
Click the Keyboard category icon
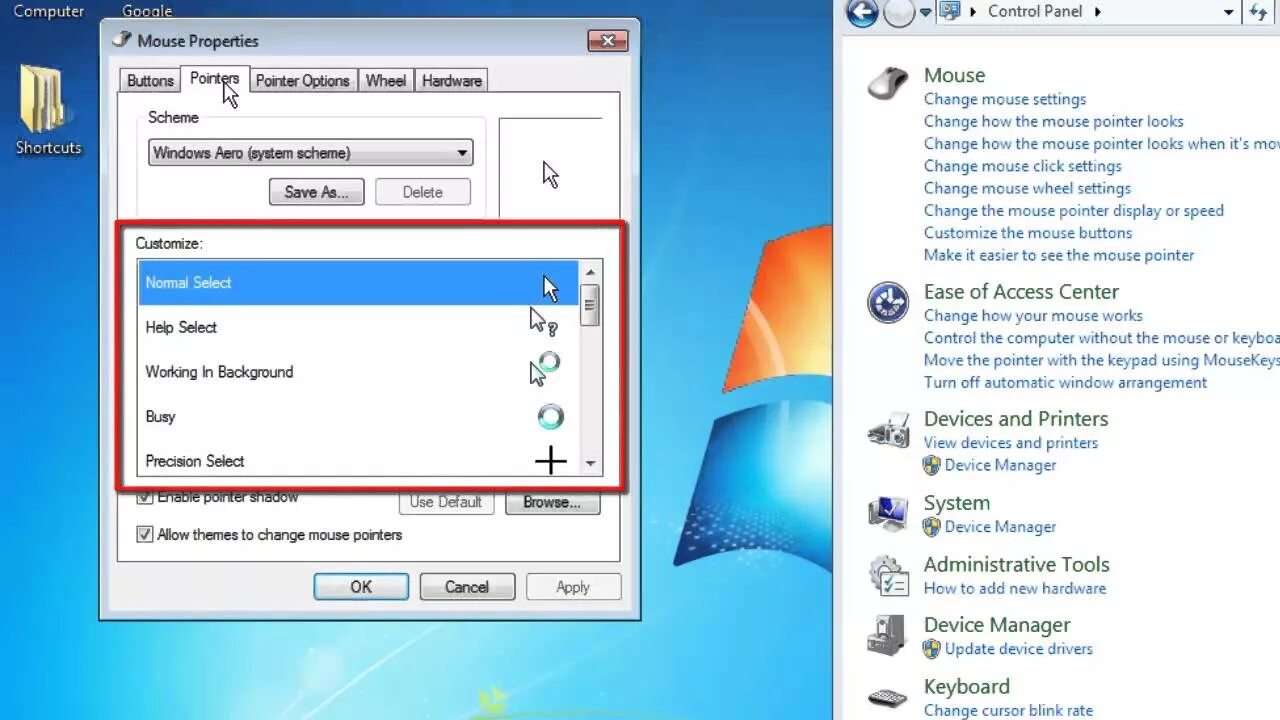coord(888,697)
